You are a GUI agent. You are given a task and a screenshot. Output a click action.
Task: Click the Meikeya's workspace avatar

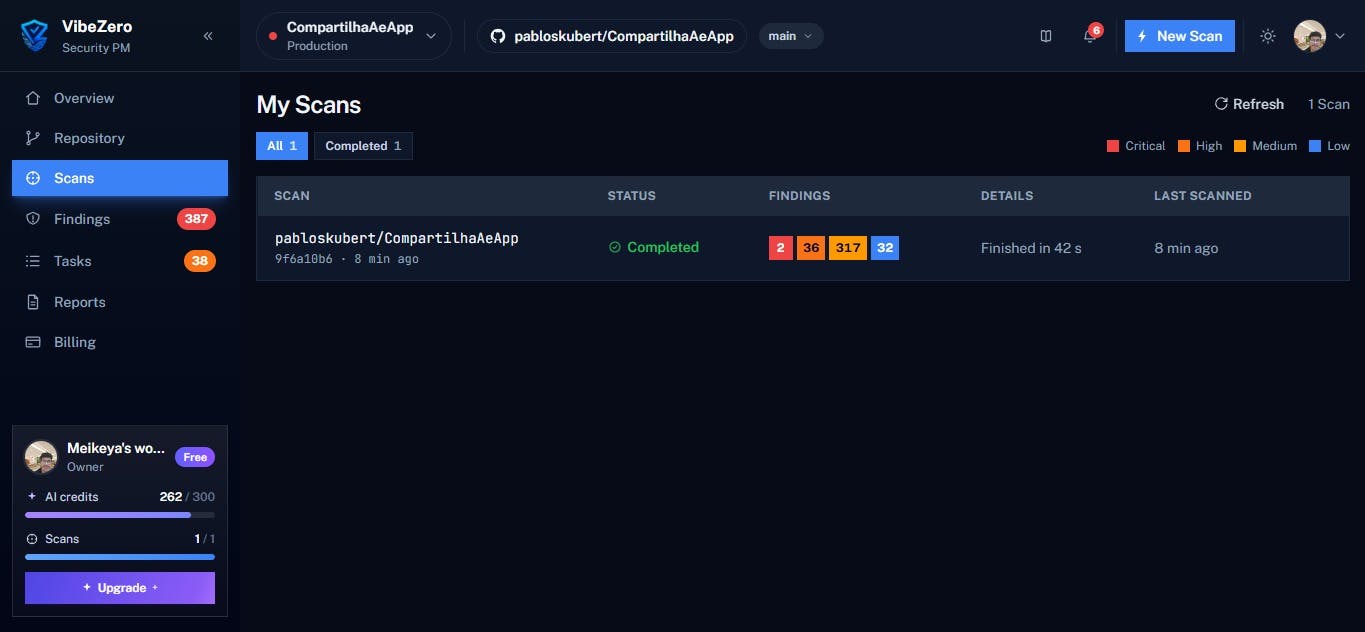41,457
